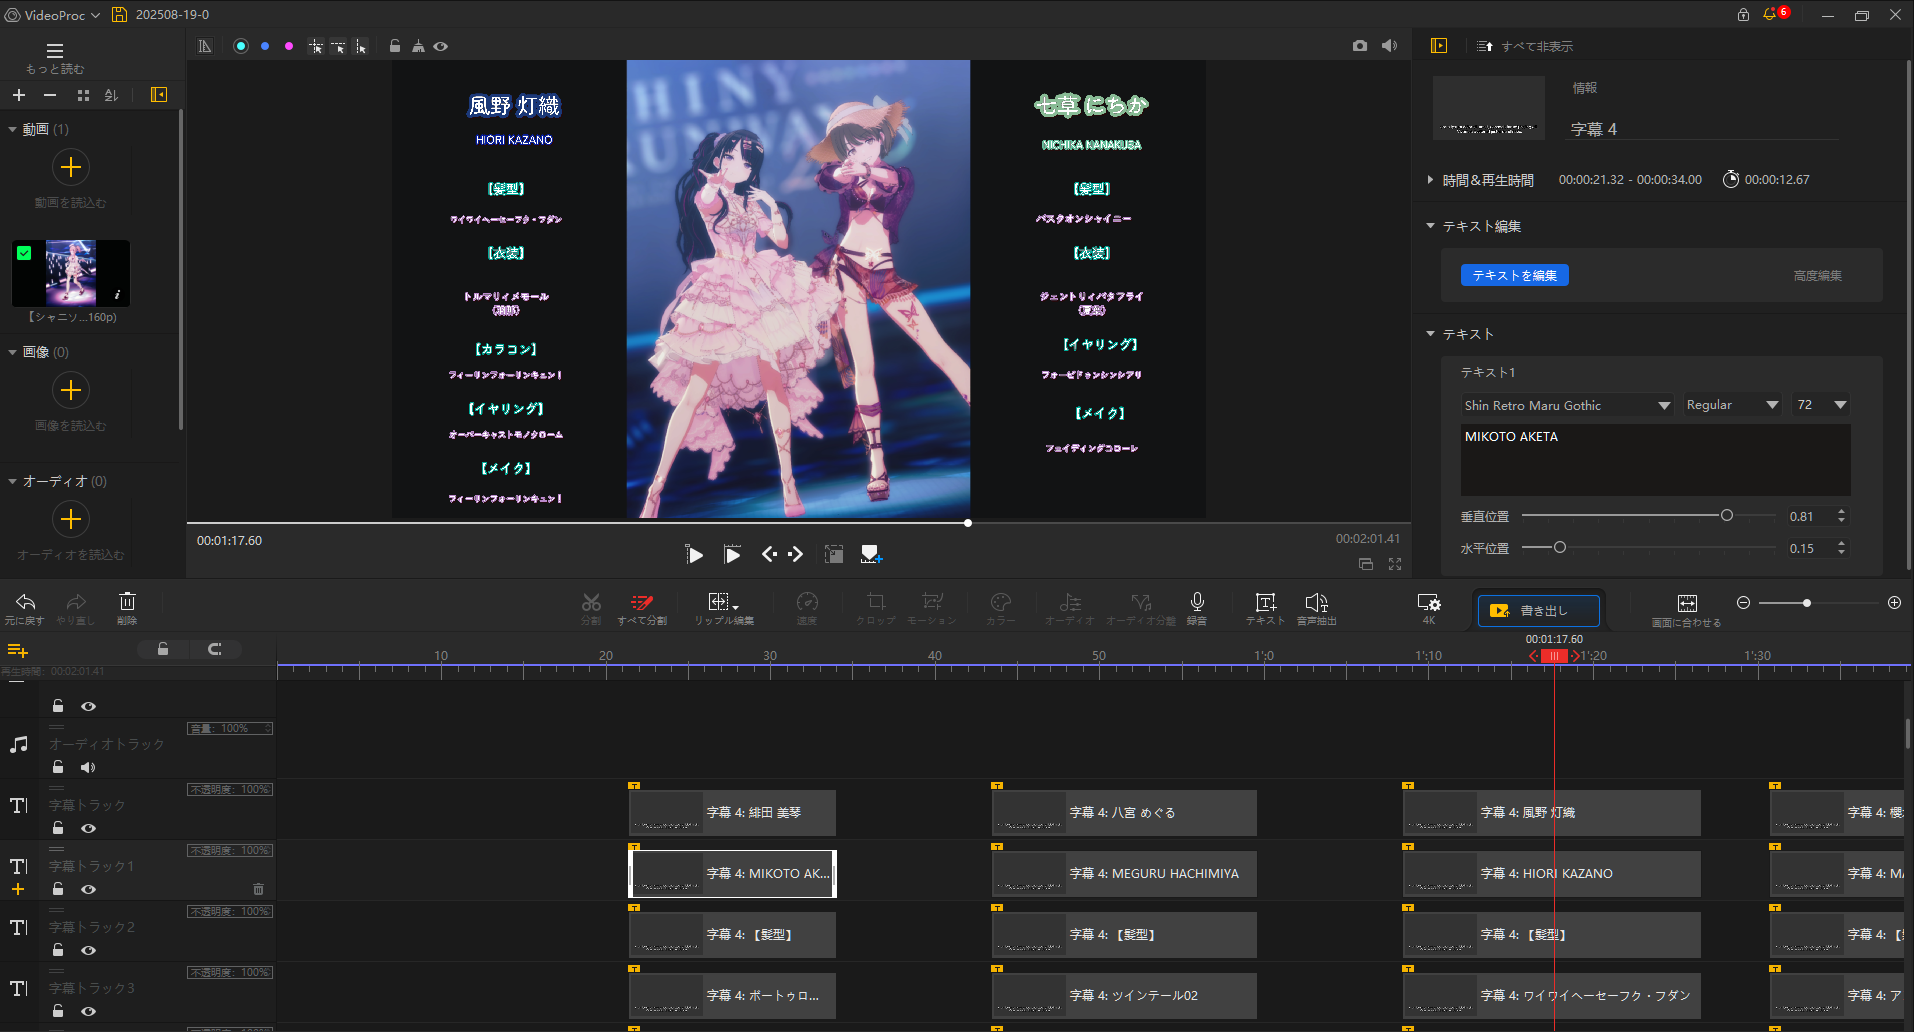The image size is (1914, 1032).
Task: Click the broom clear-guides icon
Action: tap(418, 46)
